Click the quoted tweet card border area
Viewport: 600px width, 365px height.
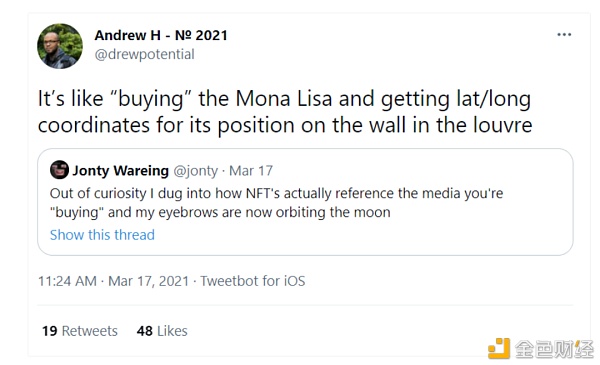(x=305, y=202)
